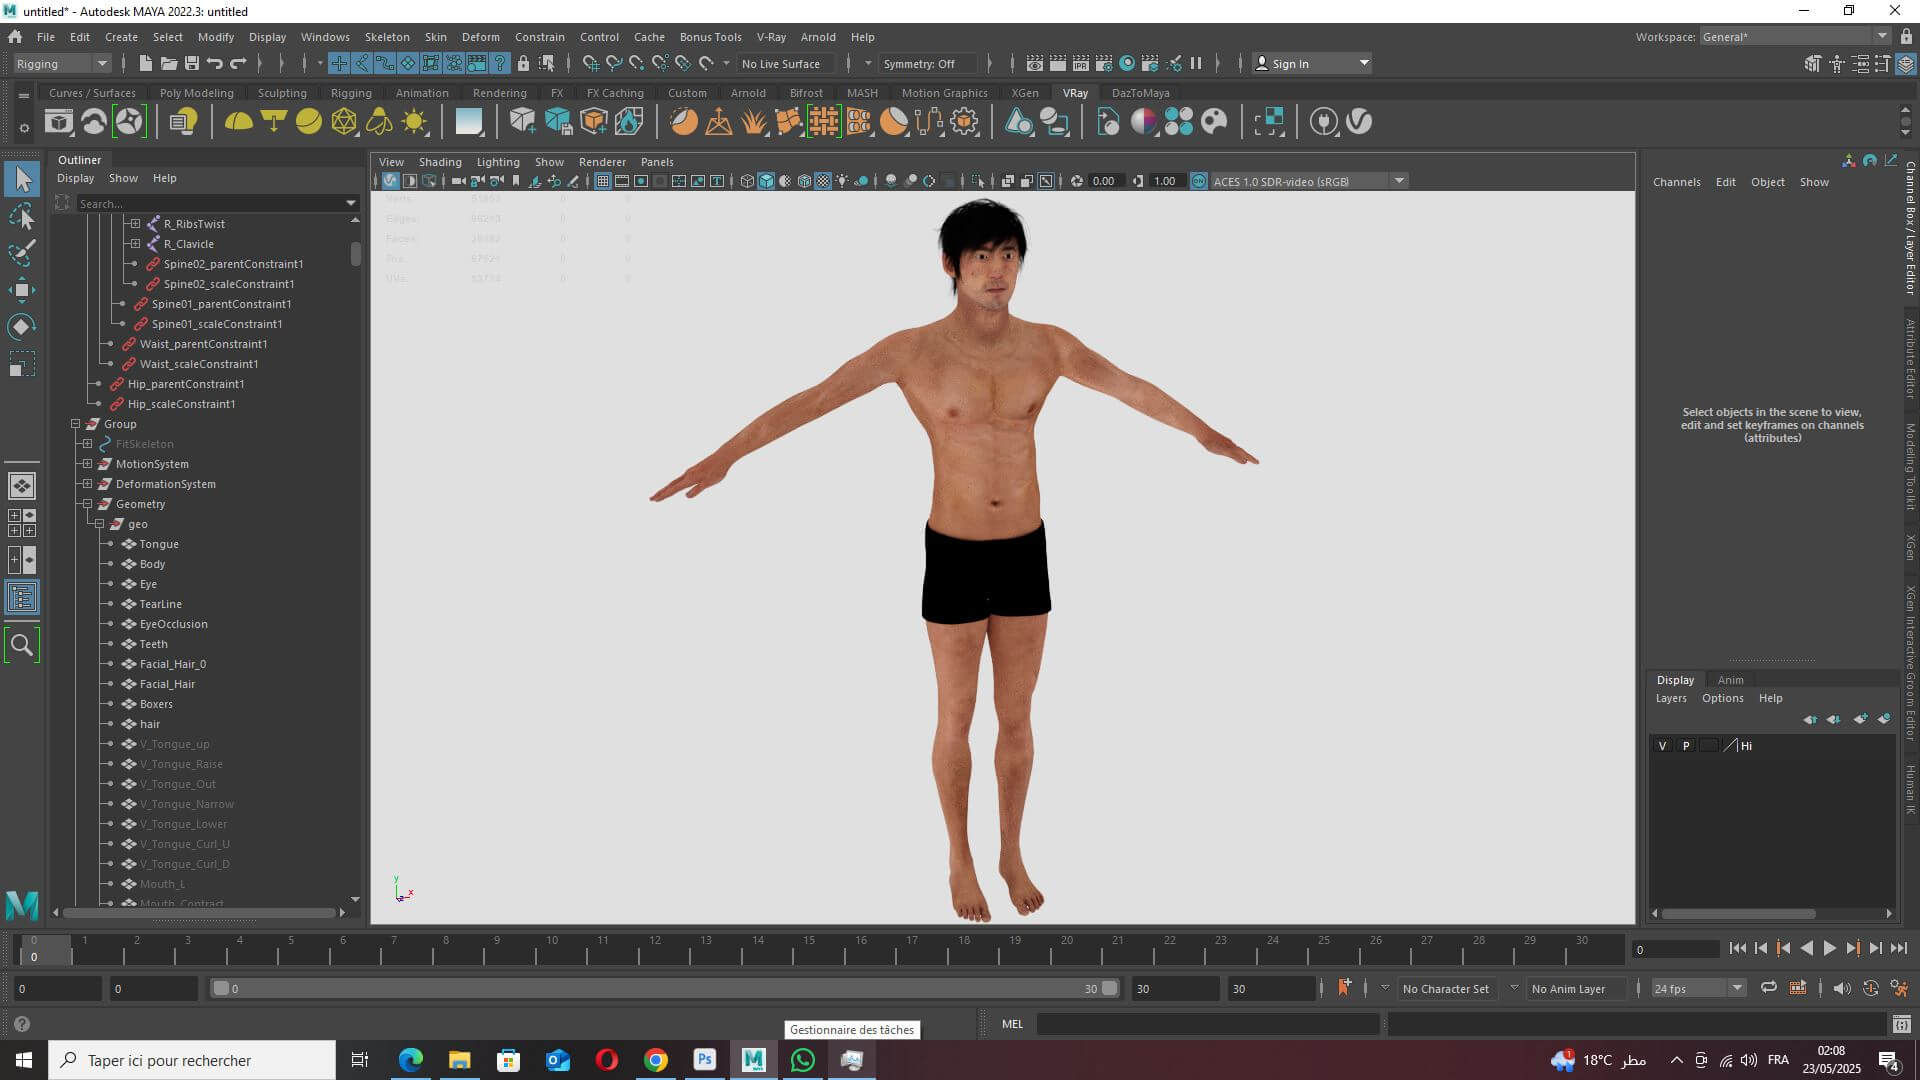This screenshot has width=1920, height=1080.
Task: Click the V-Ray dome light shelf icon
Action: [238, 122]
